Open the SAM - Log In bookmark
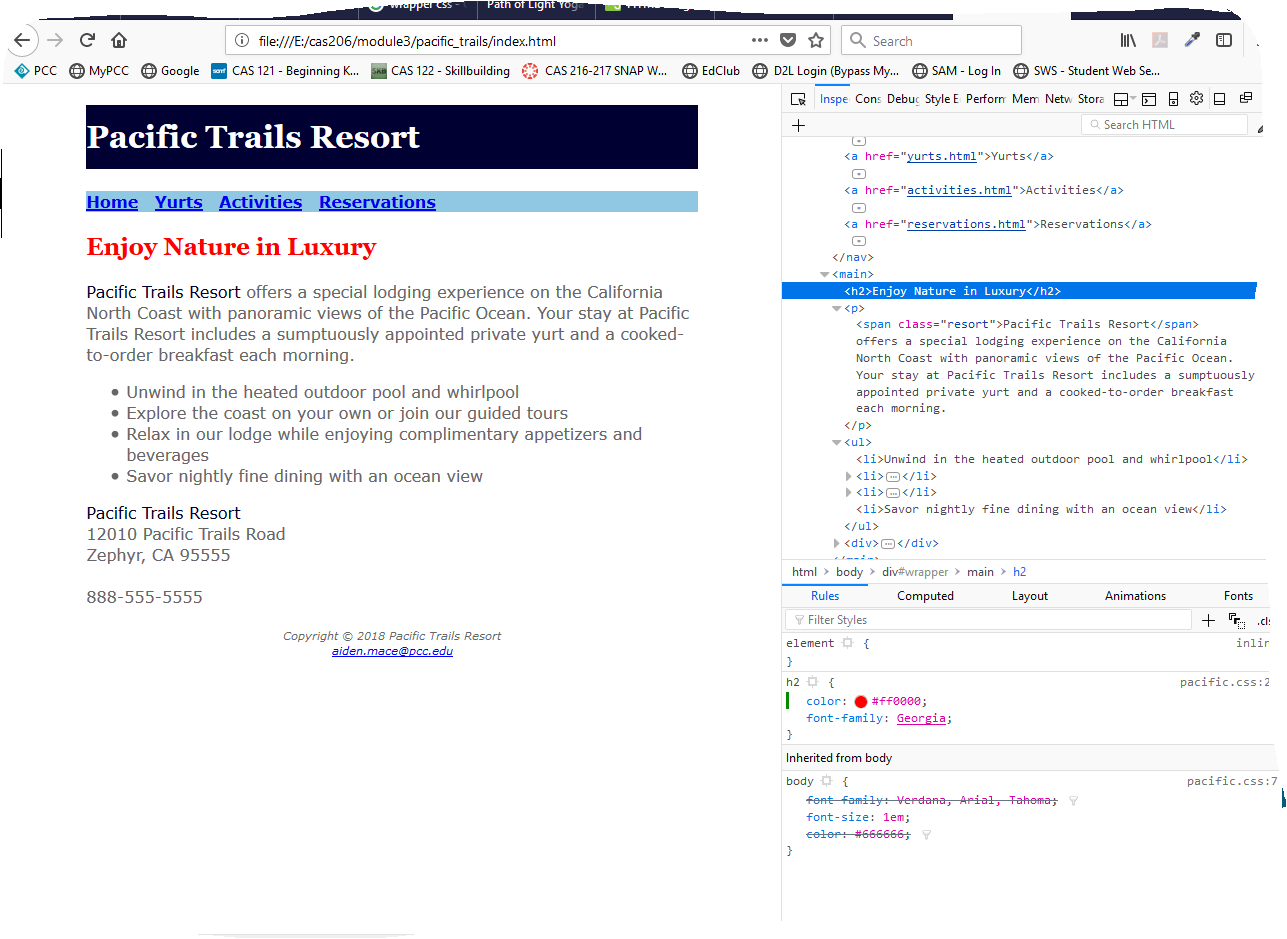Screen dimensions: 1287x939 957,71
